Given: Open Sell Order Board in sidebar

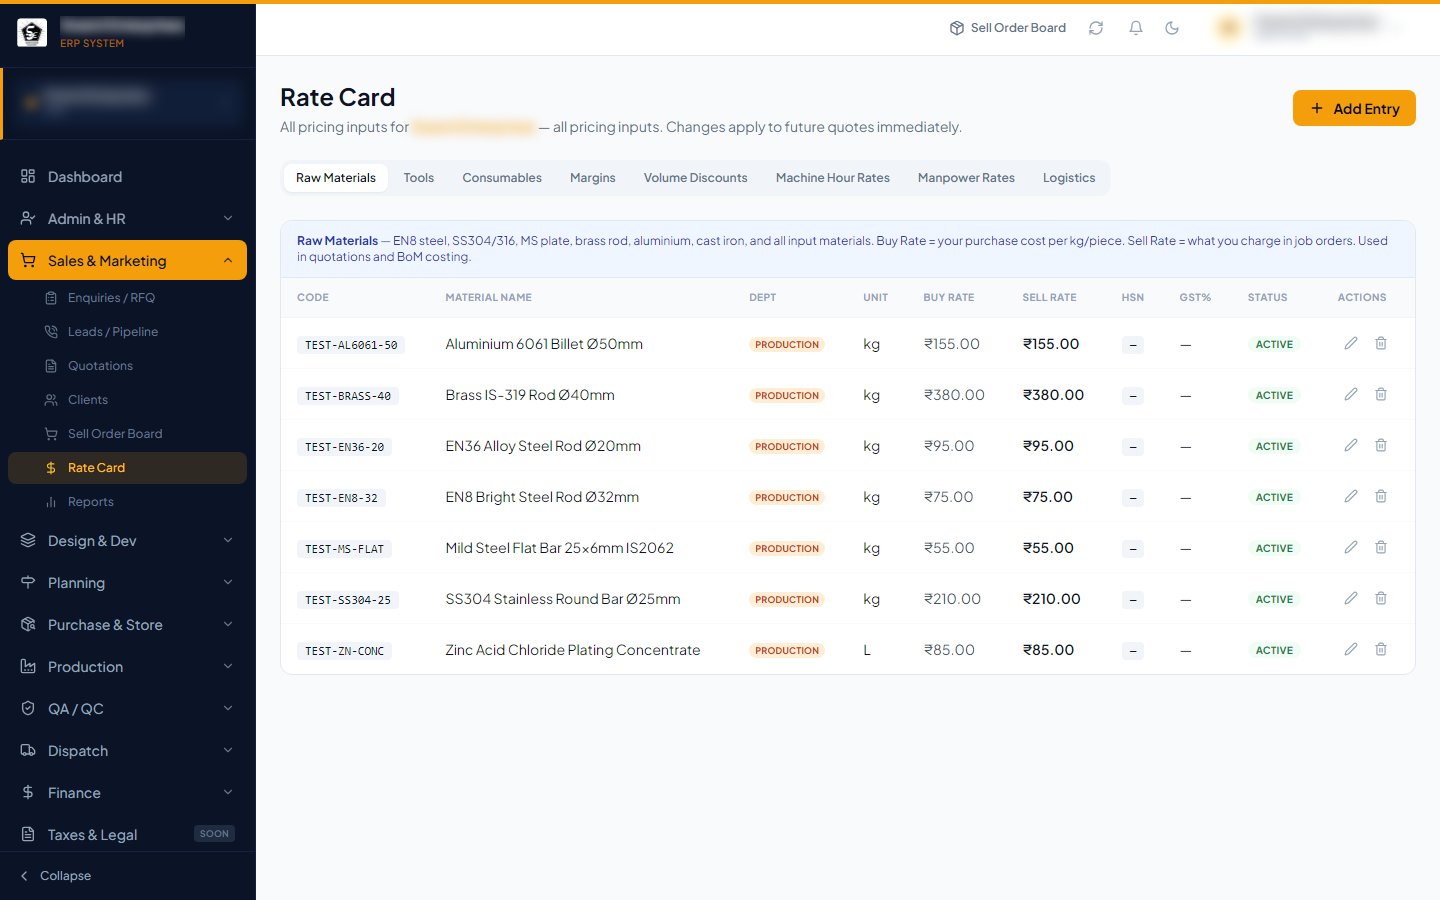Looking at the screenshot, I should click(x=127, y=434).
